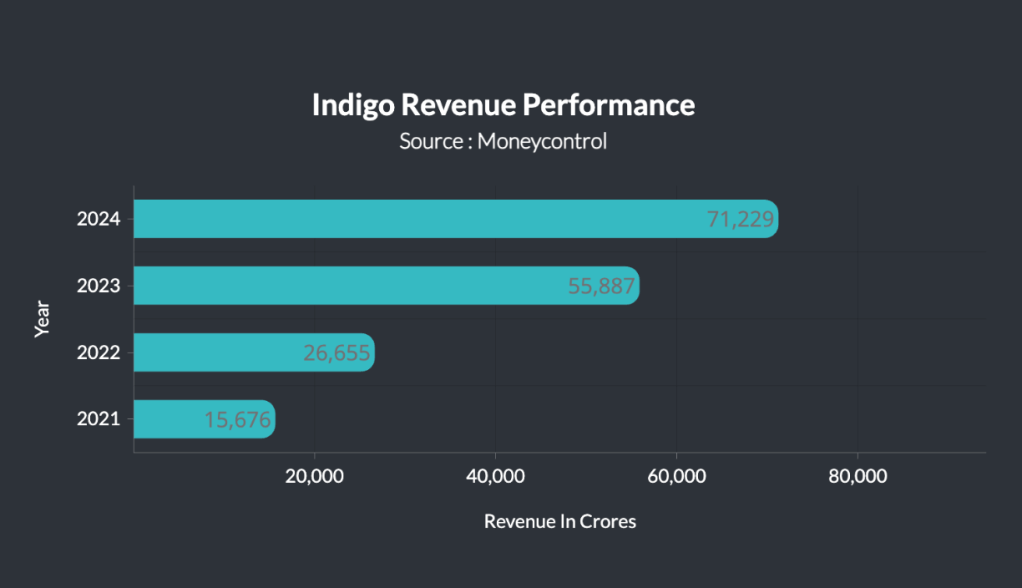Click the 2023 year axis label
This screenshot has width=1022, height=588.
click(x=98, y=286)
